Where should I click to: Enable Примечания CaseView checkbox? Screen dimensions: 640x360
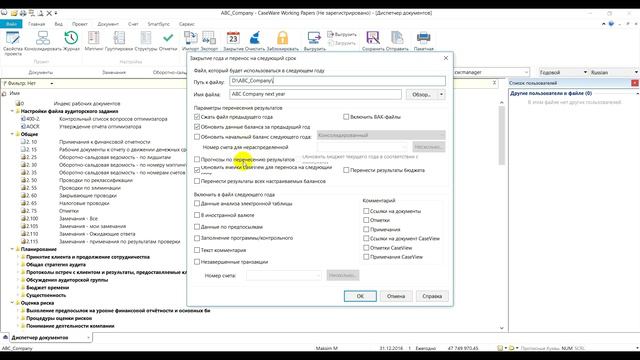366,257
